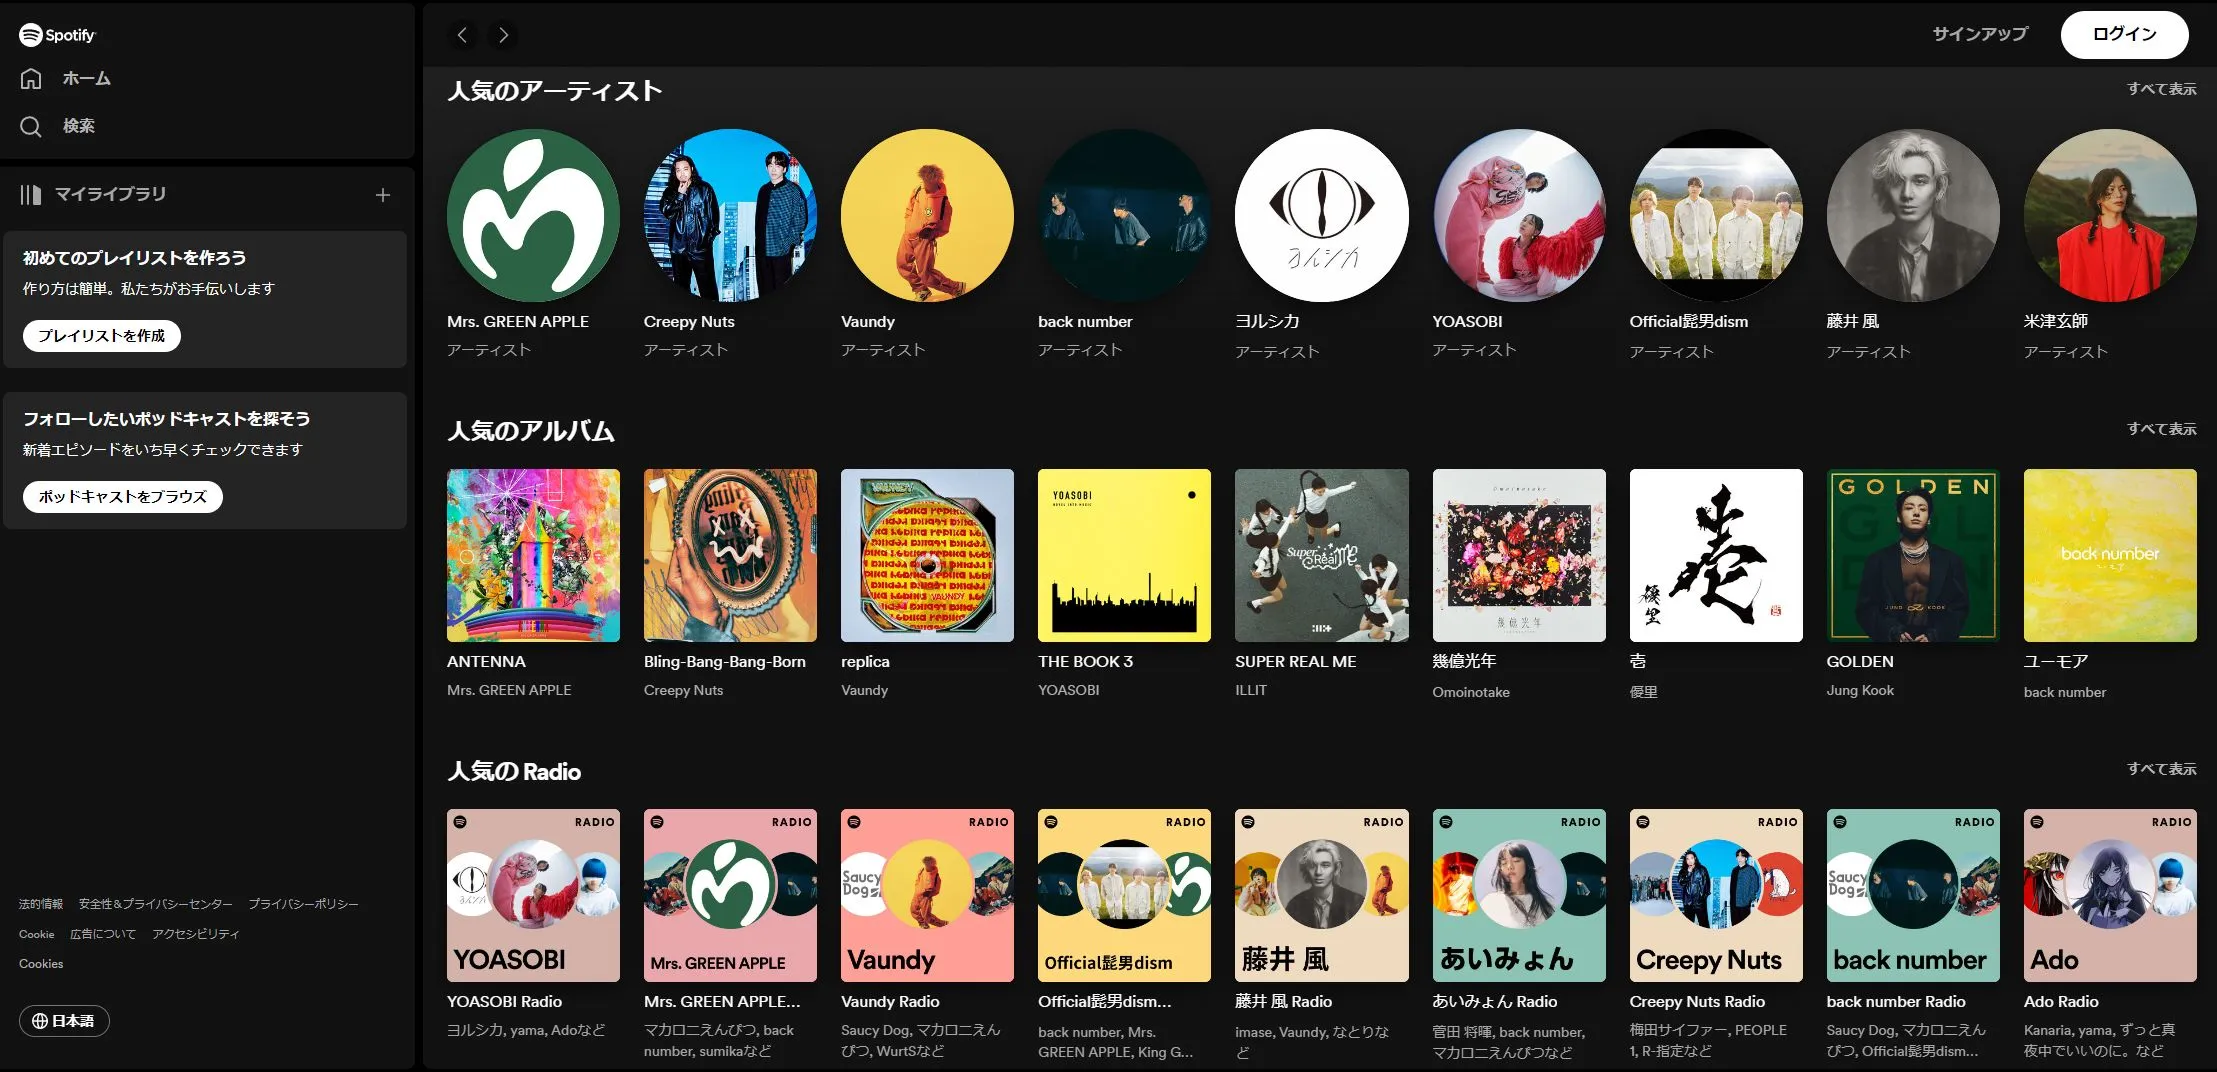The width and height of the screenshot is (2217, 1072).
Task: Click ポッドキャストをブラウズ button
Action: [x=123, y=497]
